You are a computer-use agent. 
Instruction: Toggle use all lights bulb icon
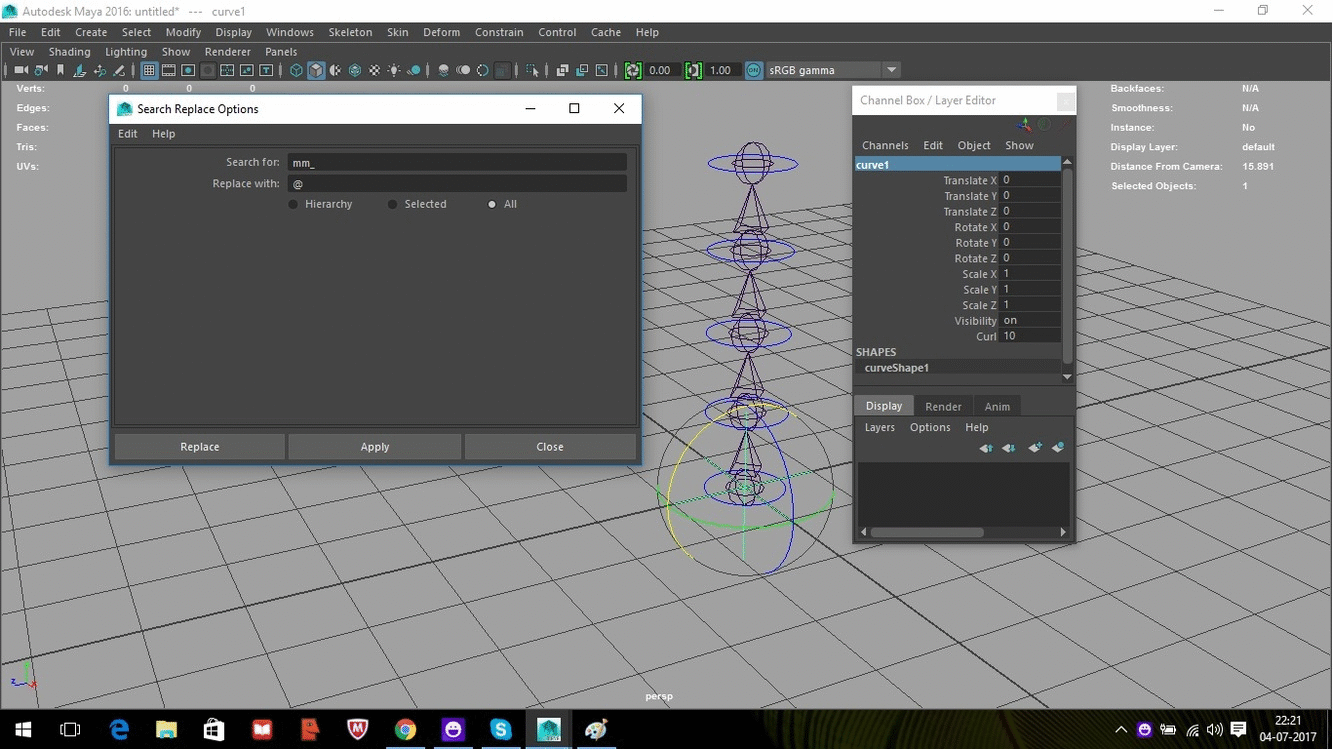pos(394,70)
